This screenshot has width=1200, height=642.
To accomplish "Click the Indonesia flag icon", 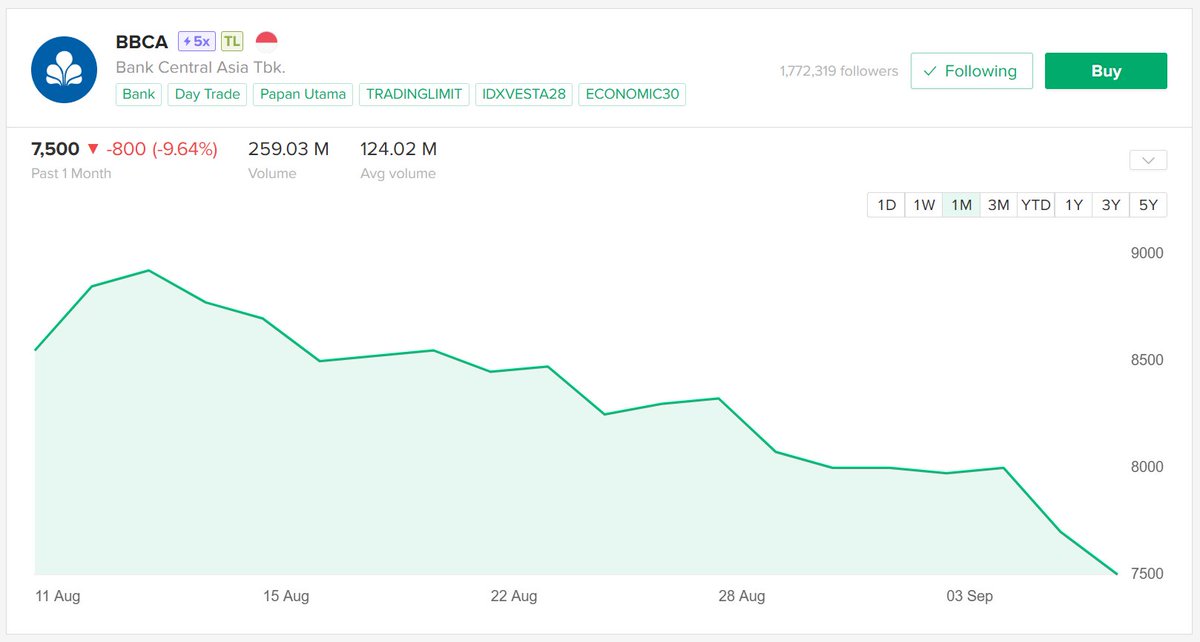I will (266, 41).
